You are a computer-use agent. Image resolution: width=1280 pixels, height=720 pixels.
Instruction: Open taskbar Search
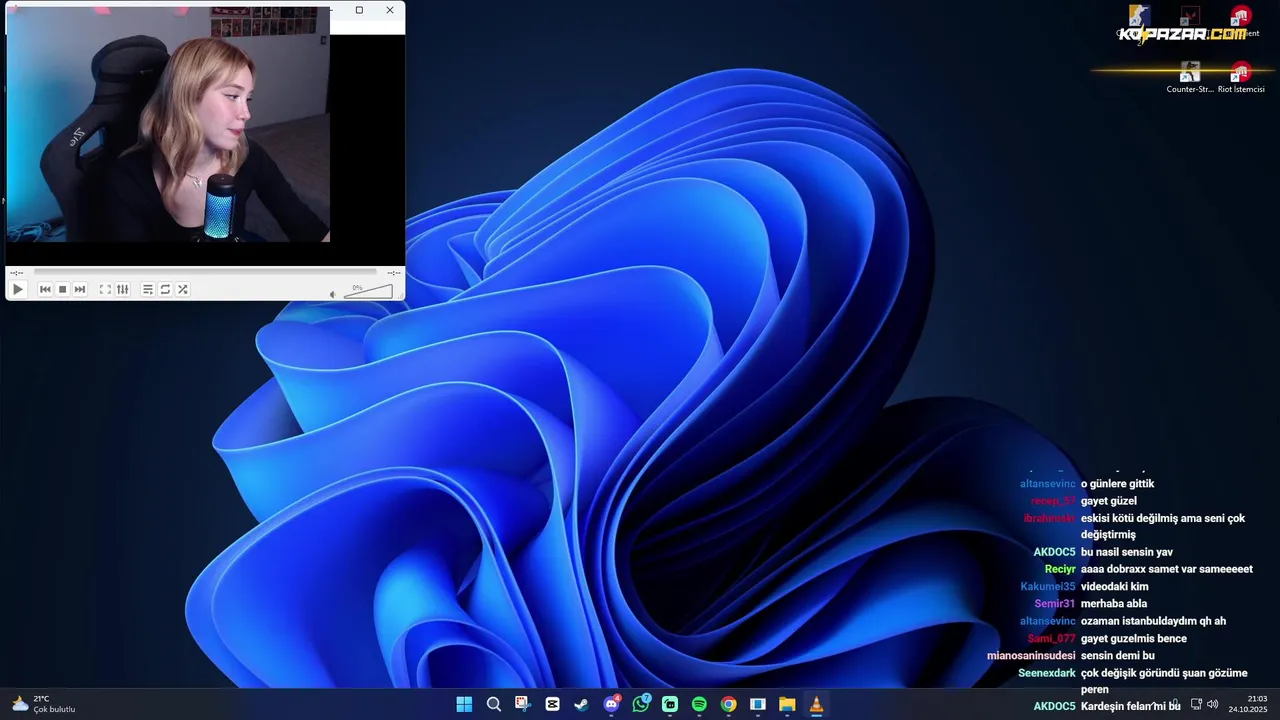click(x=493, y=704)
